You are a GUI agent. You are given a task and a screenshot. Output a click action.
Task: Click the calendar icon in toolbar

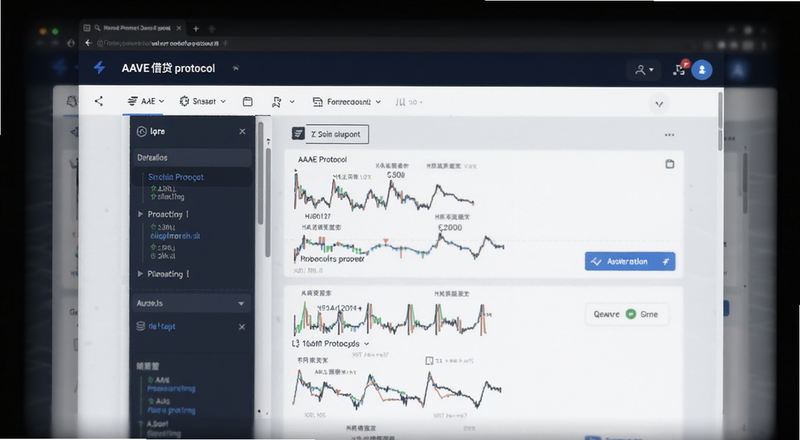pyautogui.click(x=247, y=102)
